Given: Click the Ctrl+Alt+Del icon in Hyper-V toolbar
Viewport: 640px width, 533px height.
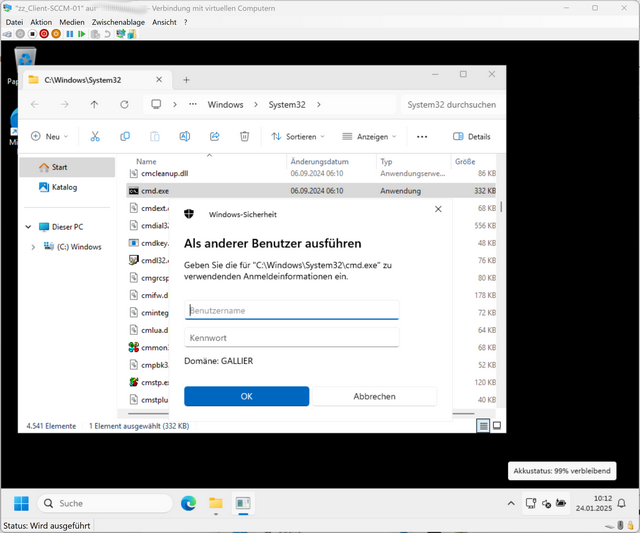Looking at the screenshot, I should click(7, 34).
